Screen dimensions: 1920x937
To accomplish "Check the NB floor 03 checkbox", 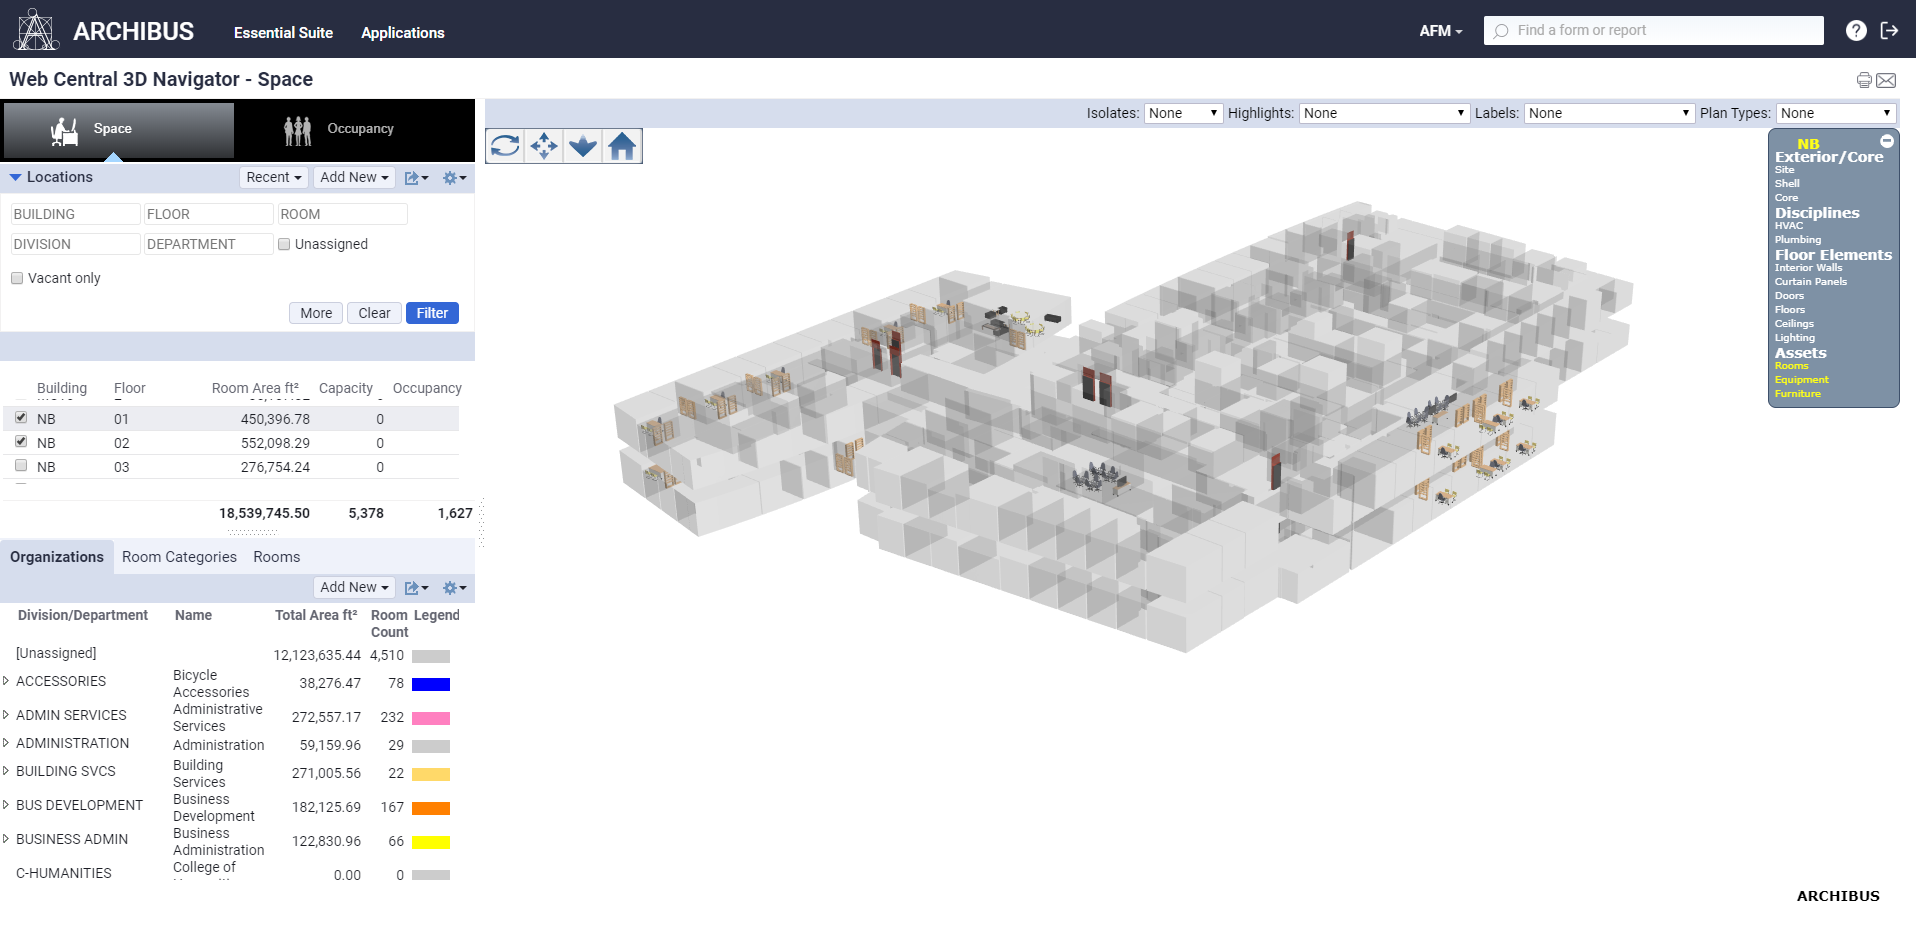I will click(21, 466).
